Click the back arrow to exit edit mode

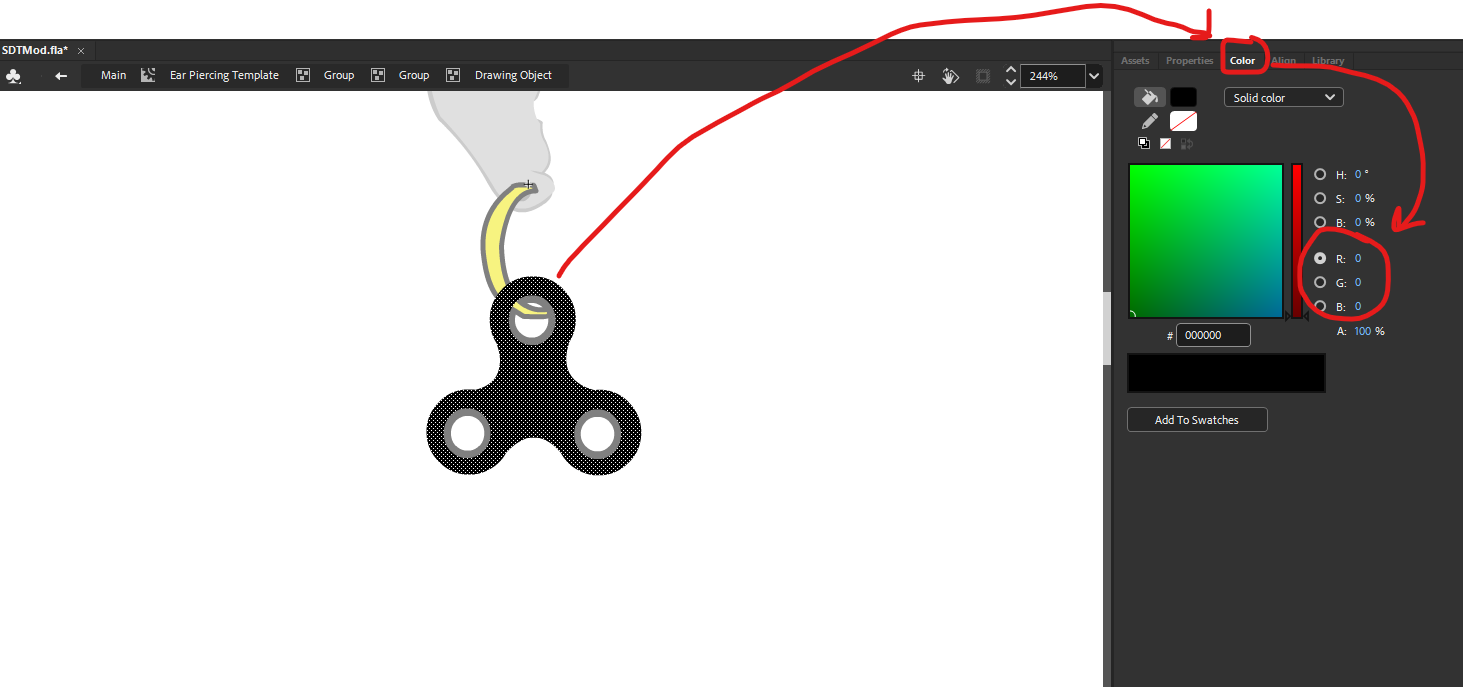pyautogui.click(x=61, y=76)
